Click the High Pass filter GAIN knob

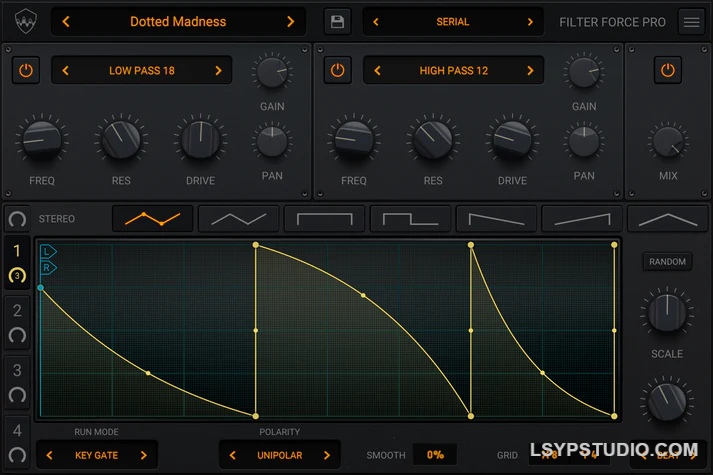point(584,72)
